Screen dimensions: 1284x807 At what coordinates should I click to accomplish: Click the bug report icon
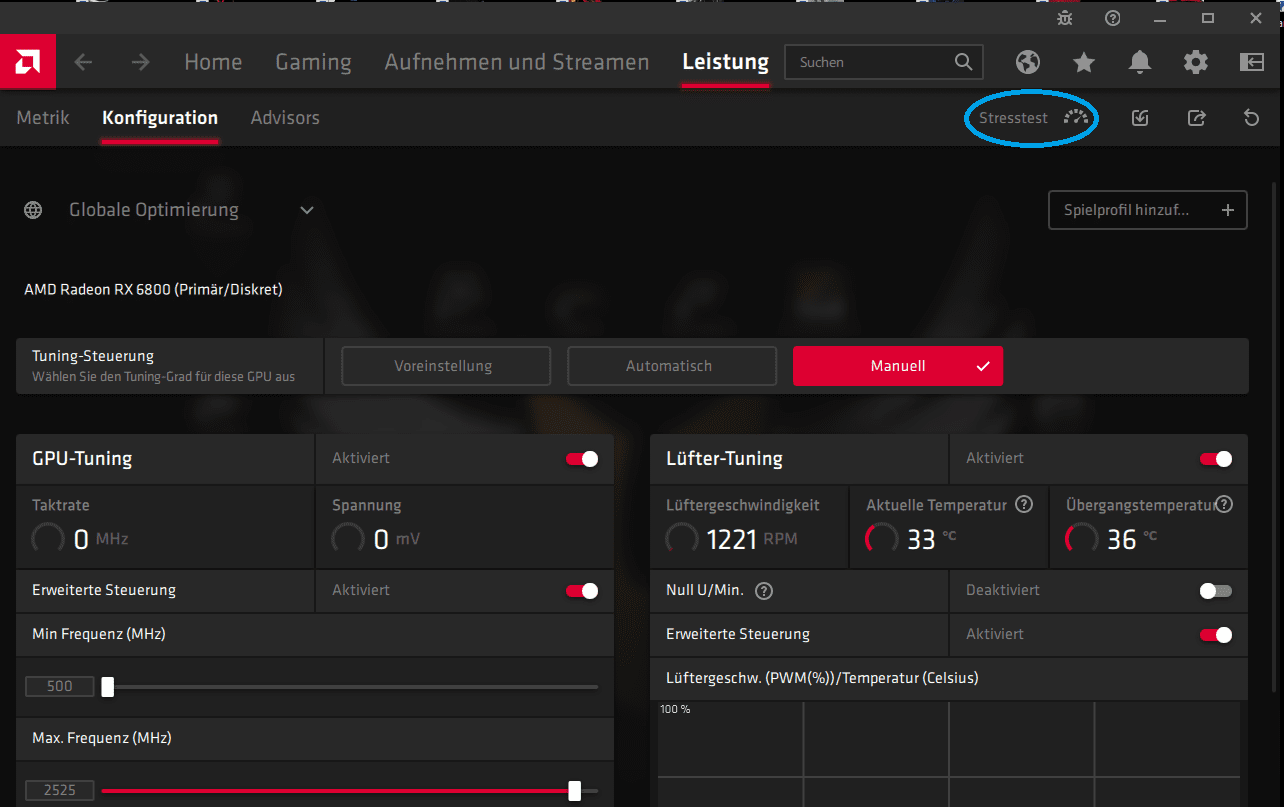pyautogui.click(x=1066, y=18)
